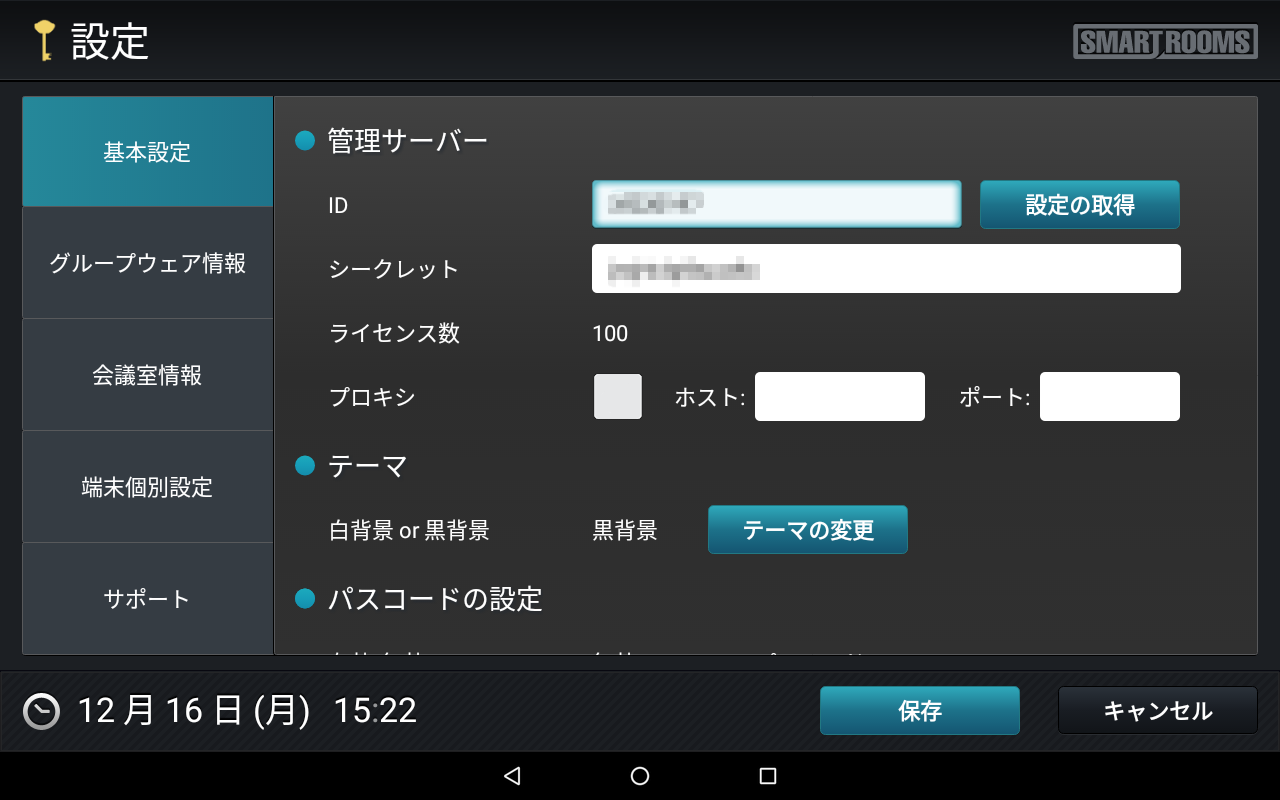Click the SMART ROOMS logo
The height and width of the screenshot is (800, 1280).
point(1165,42)
